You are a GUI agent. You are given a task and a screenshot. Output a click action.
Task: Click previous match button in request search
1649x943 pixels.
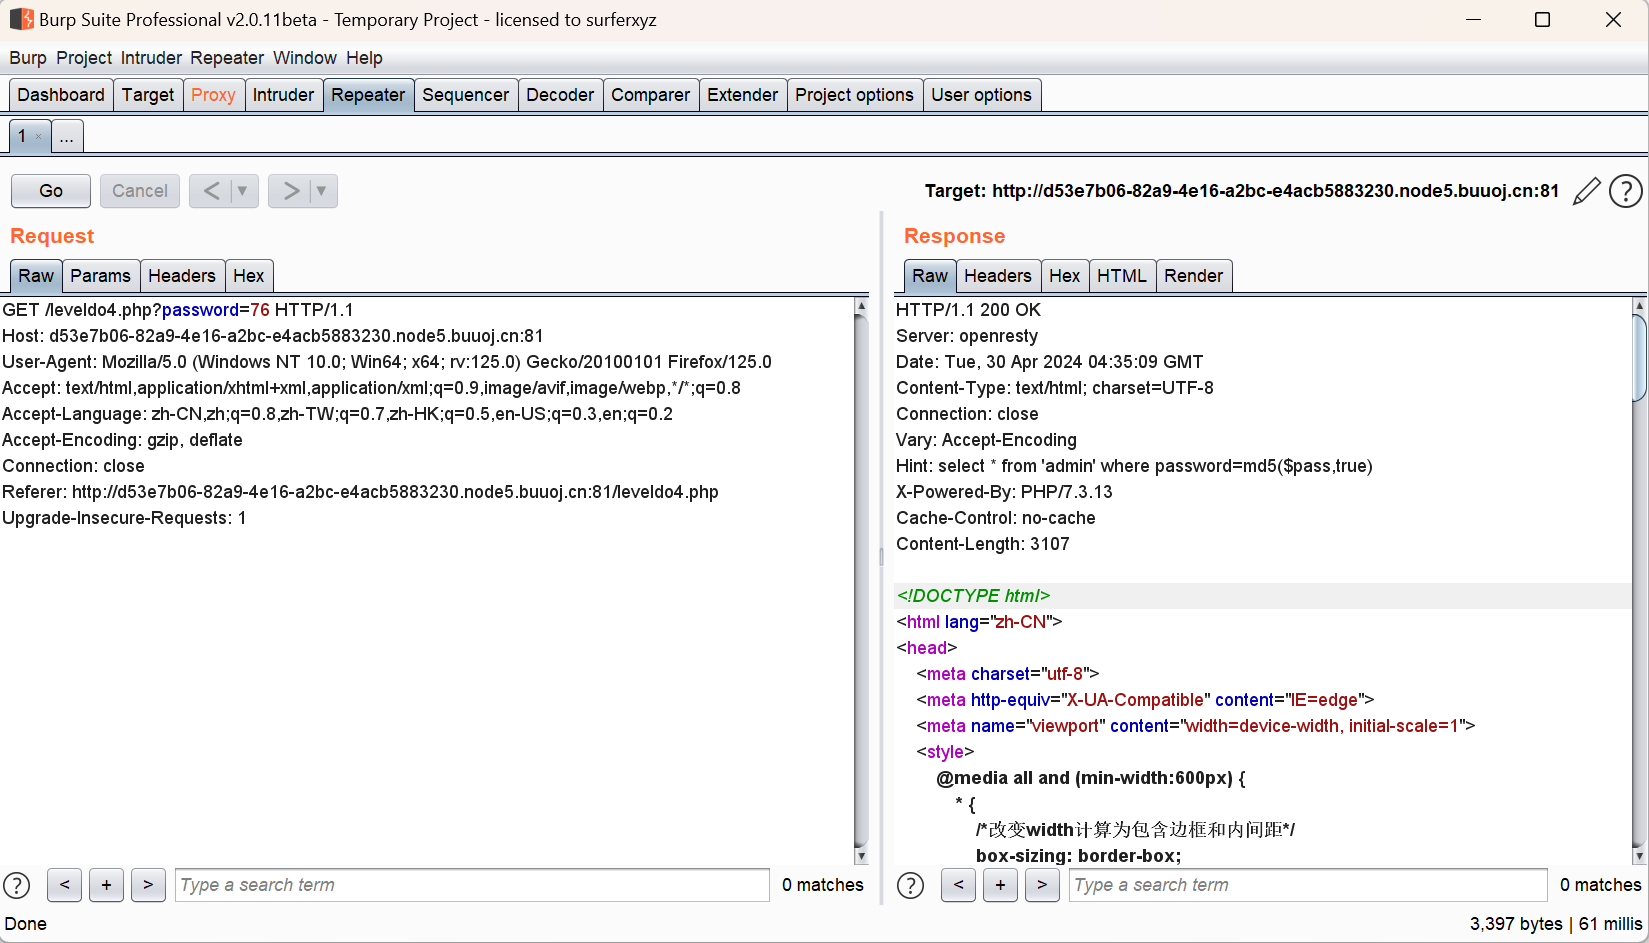(64, 885)
